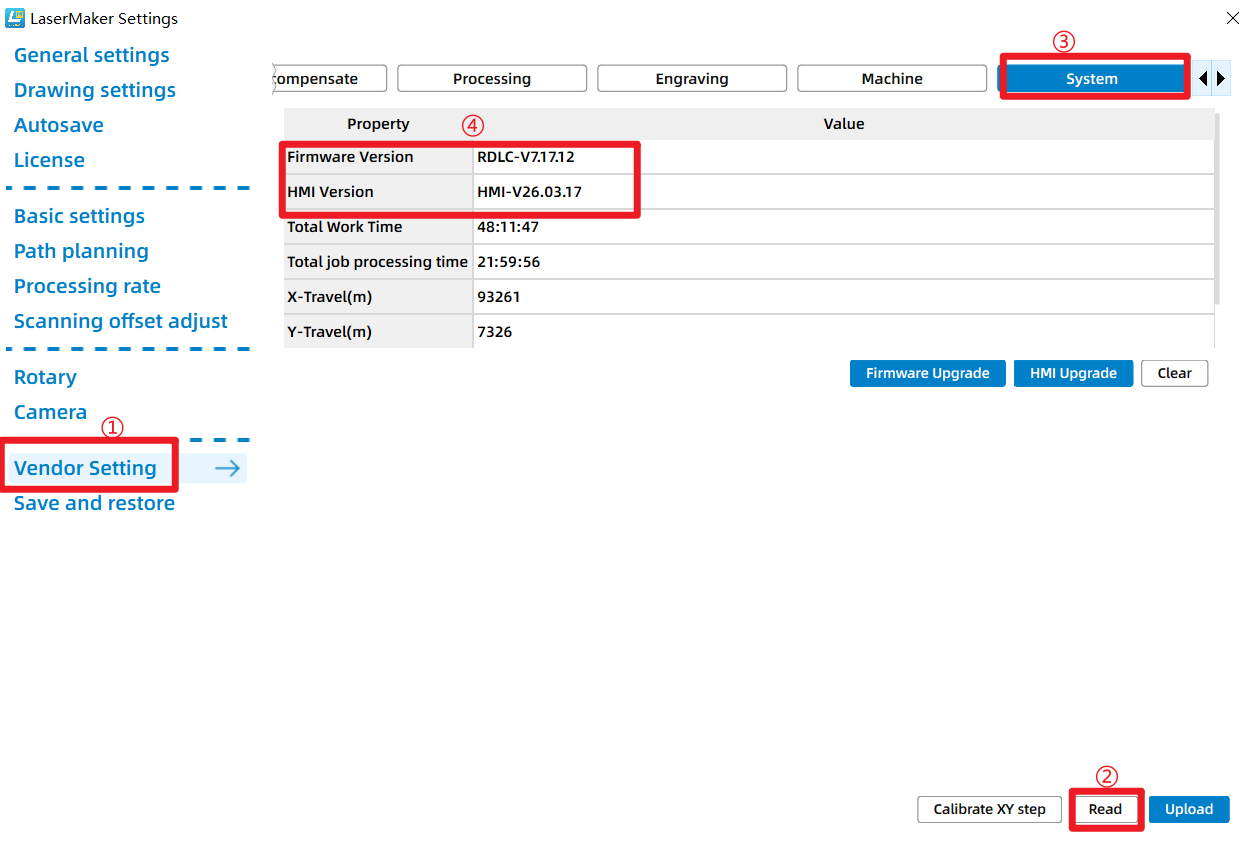Image resolution: width=1252 pixels, height=842 pixels.
Task: Click the Calibrate XY step button
Action: click(989, 809)
